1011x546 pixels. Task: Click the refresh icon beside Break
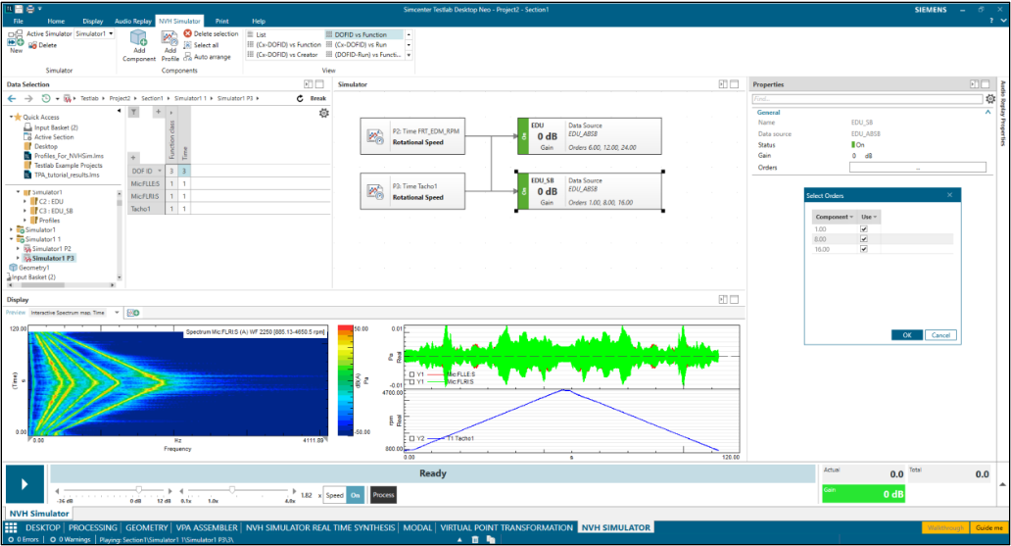[300, 99]
